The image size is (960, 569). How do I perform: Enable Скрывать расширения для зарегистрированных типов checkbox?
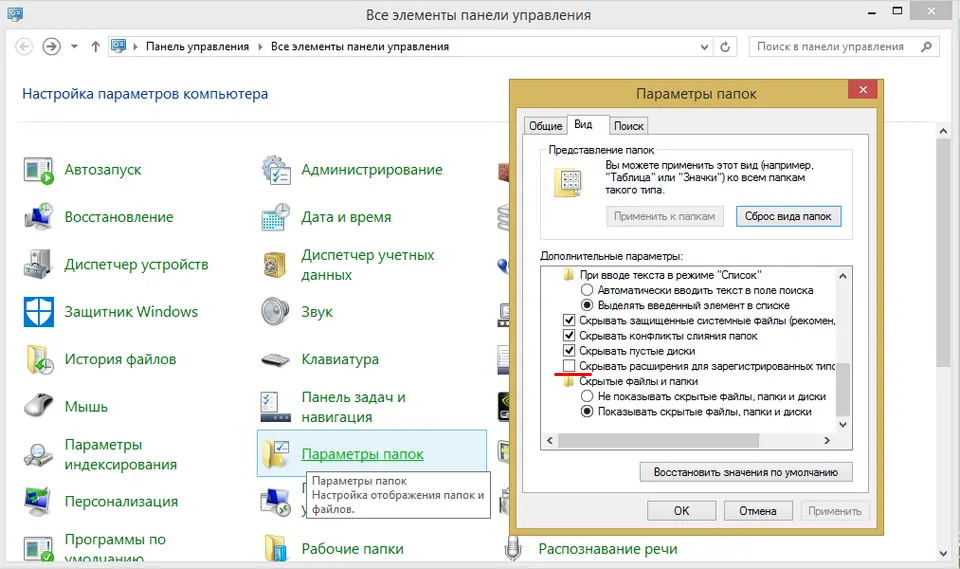point(569,366)
